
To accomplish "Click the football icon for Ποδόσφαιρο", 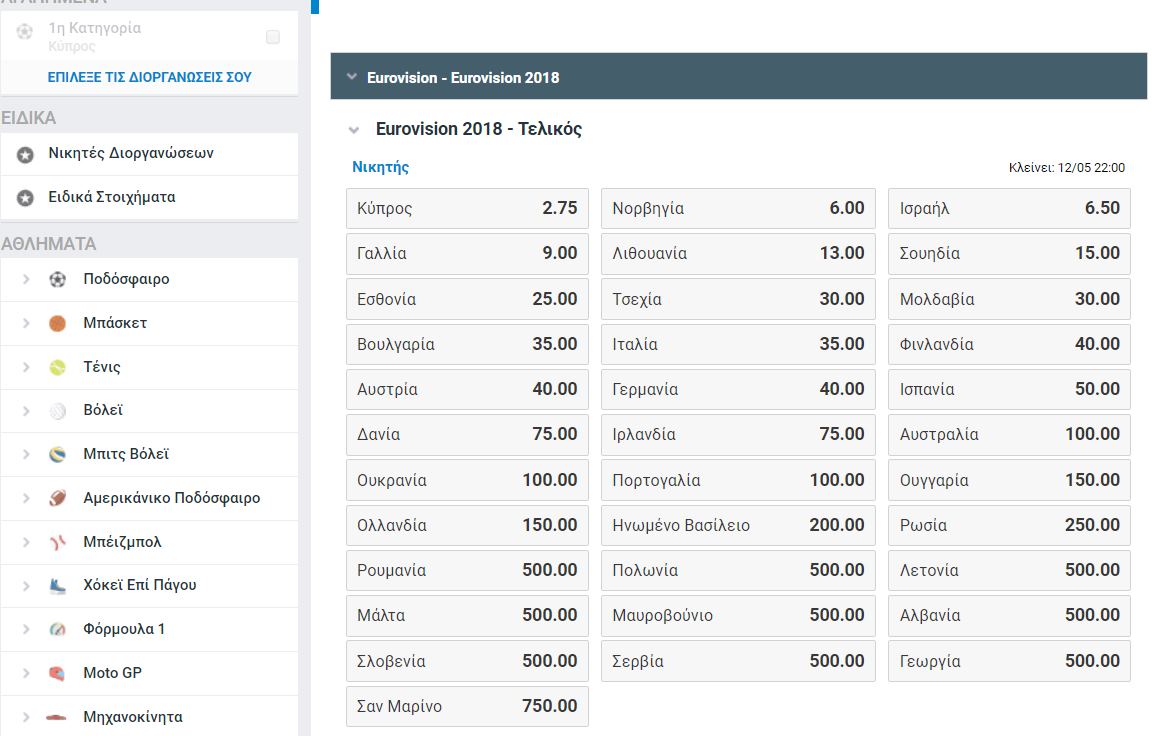I will point(58,279).
